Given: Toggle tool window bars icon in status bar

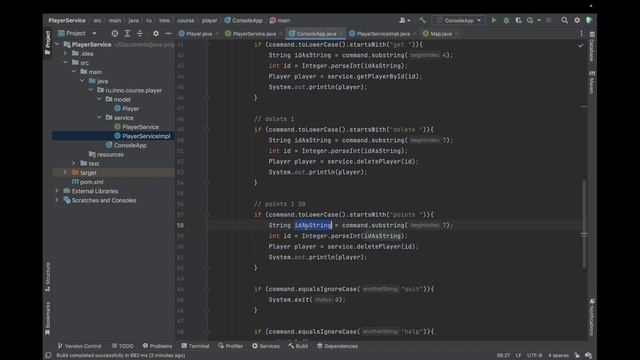Looking at the screenshot, I should click(x=48, y=356).
